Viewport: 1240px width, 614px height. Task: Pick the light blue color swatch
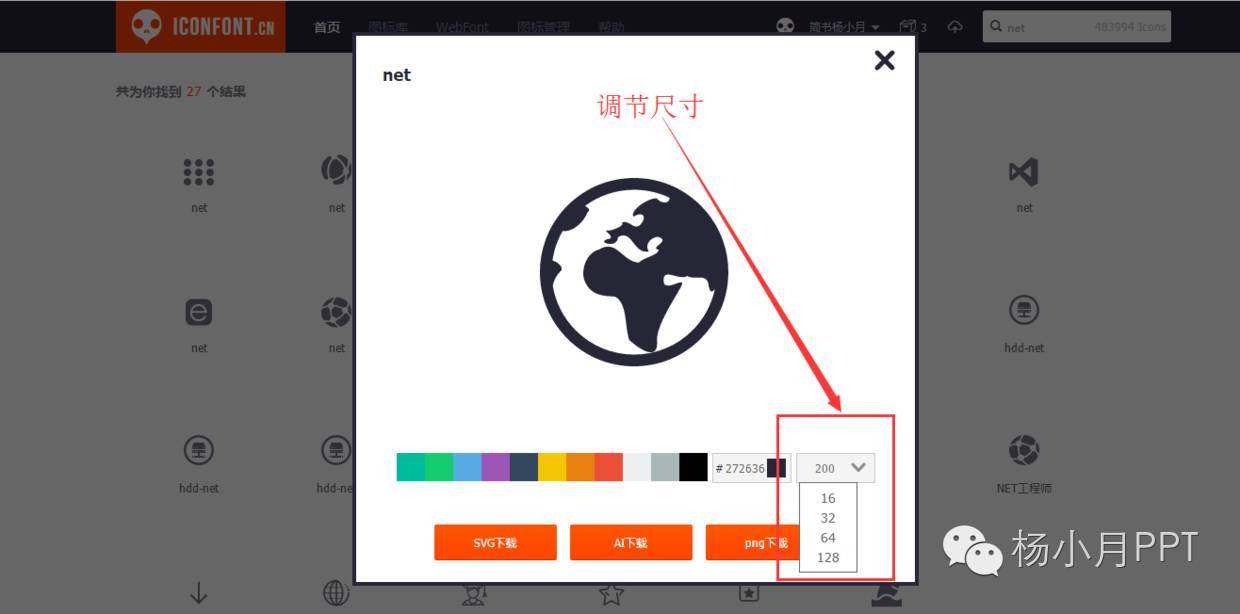coord(467,467)
